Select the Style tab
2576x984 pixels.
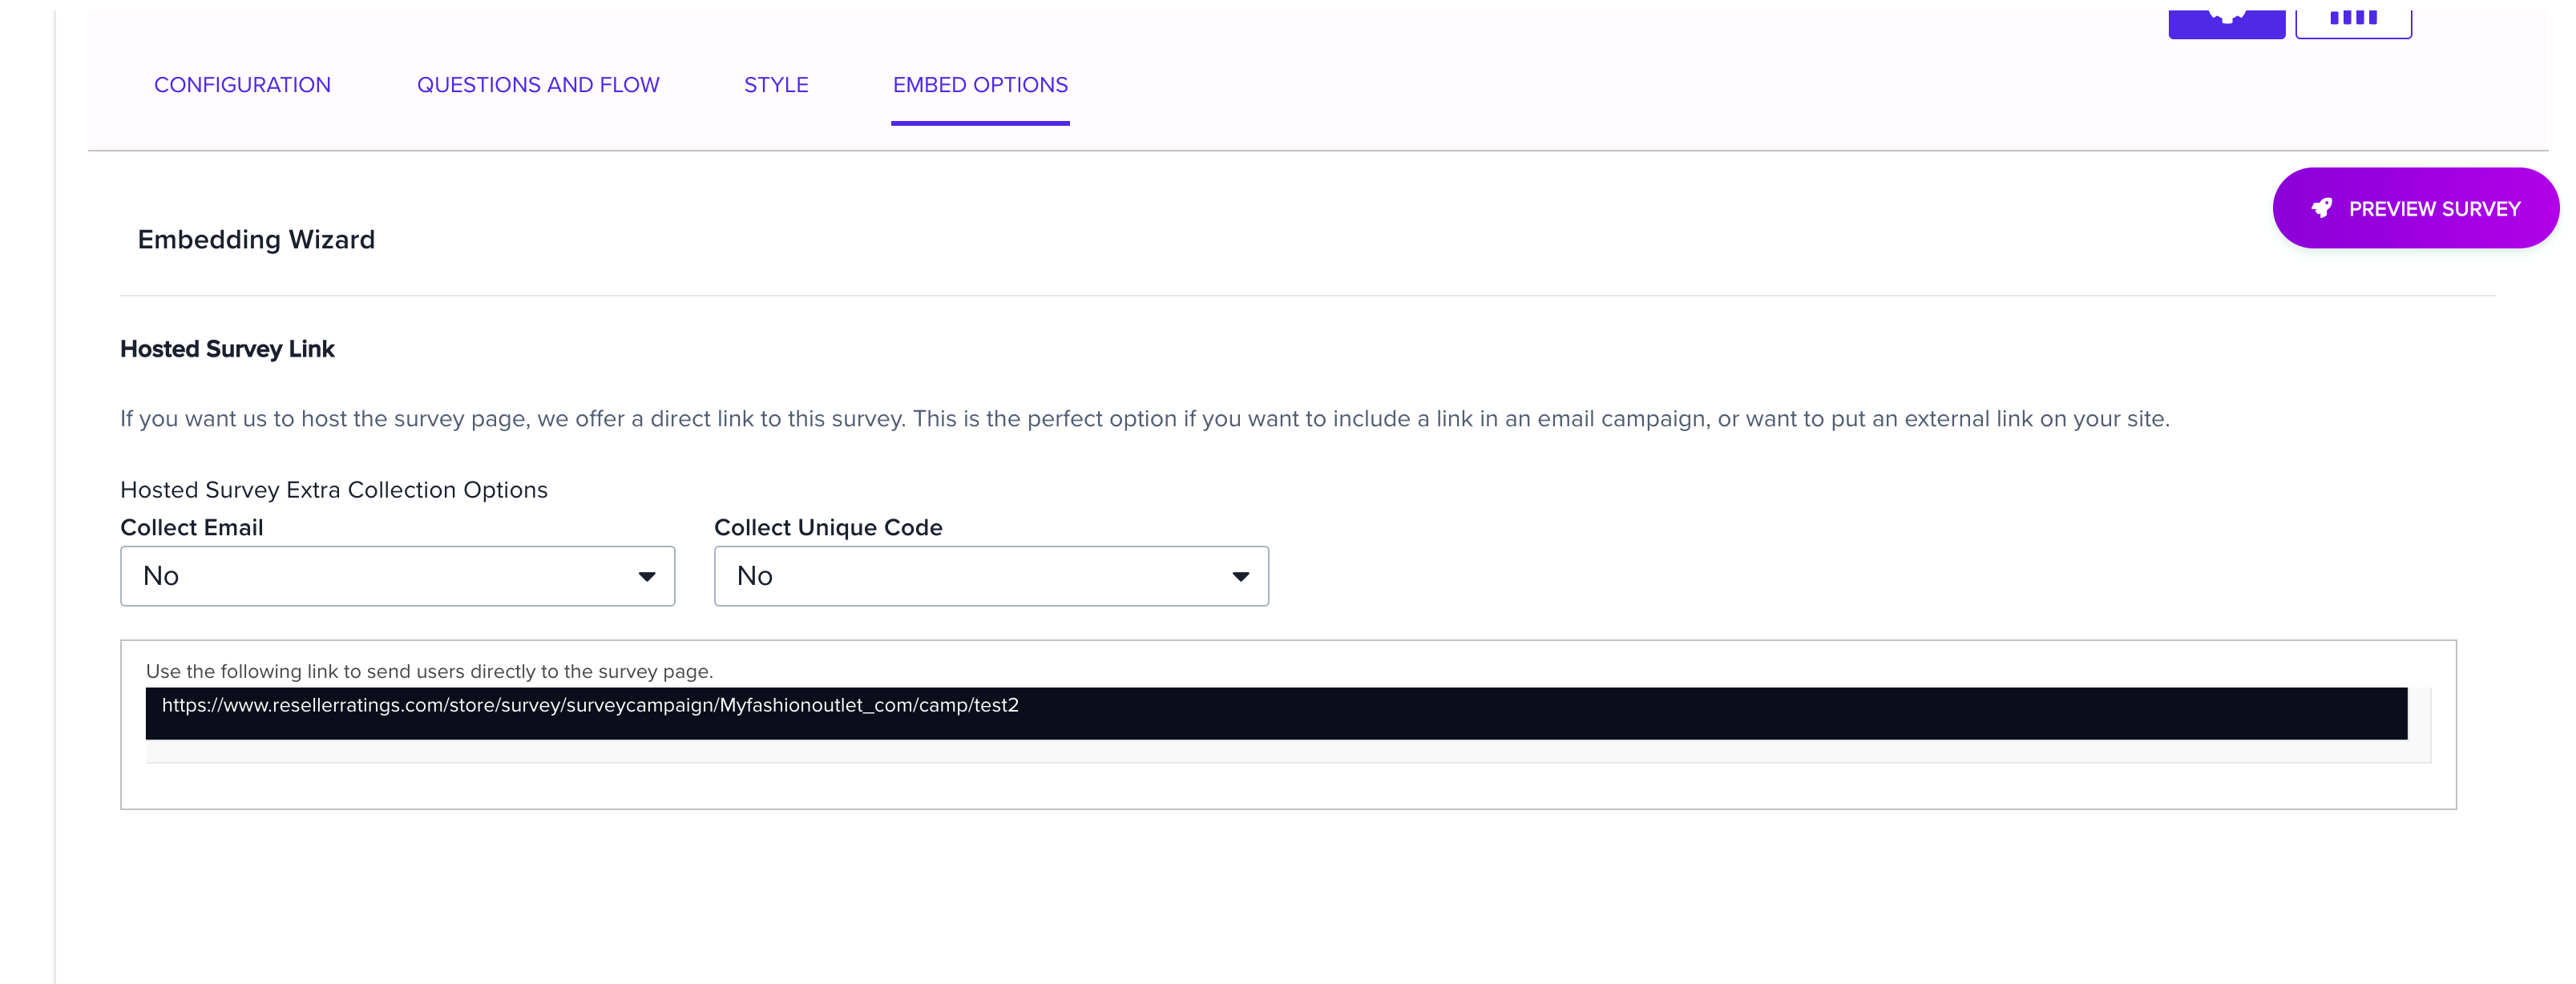[x=776, y=85]
